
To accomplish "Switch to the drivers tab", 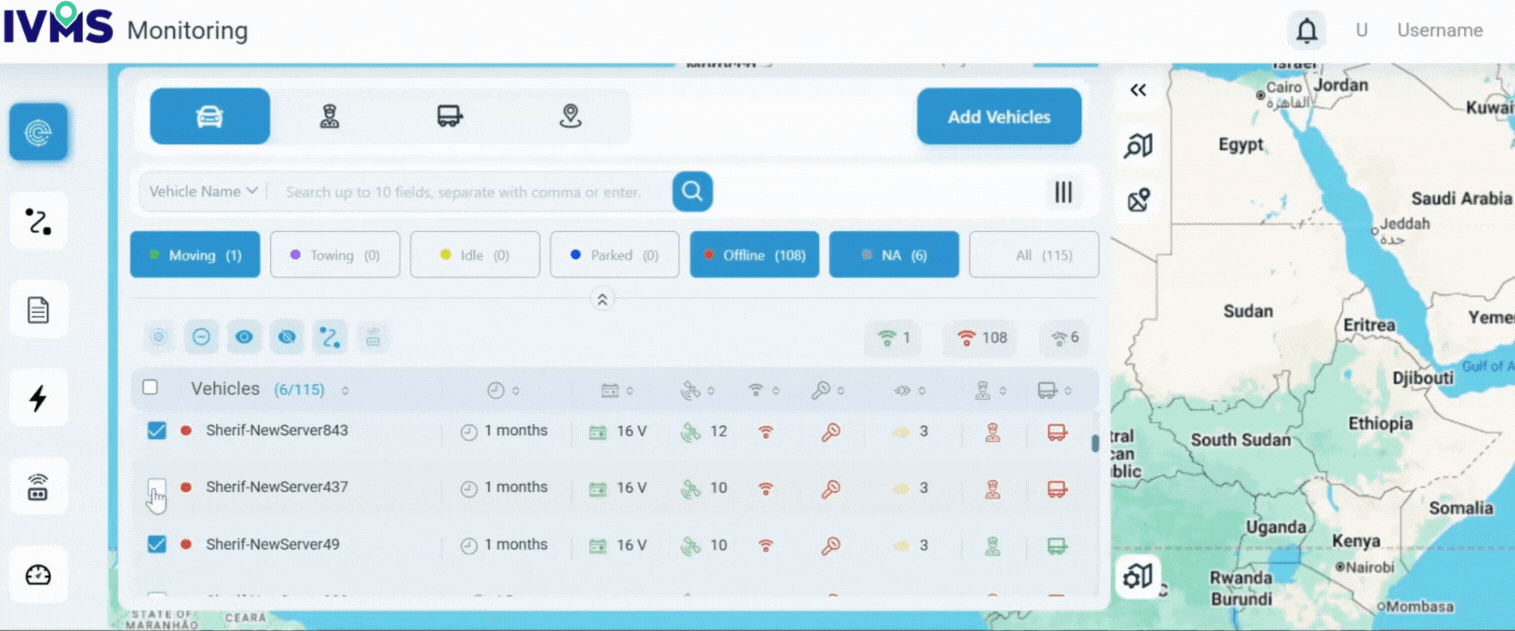I will (x=330, y=117).
